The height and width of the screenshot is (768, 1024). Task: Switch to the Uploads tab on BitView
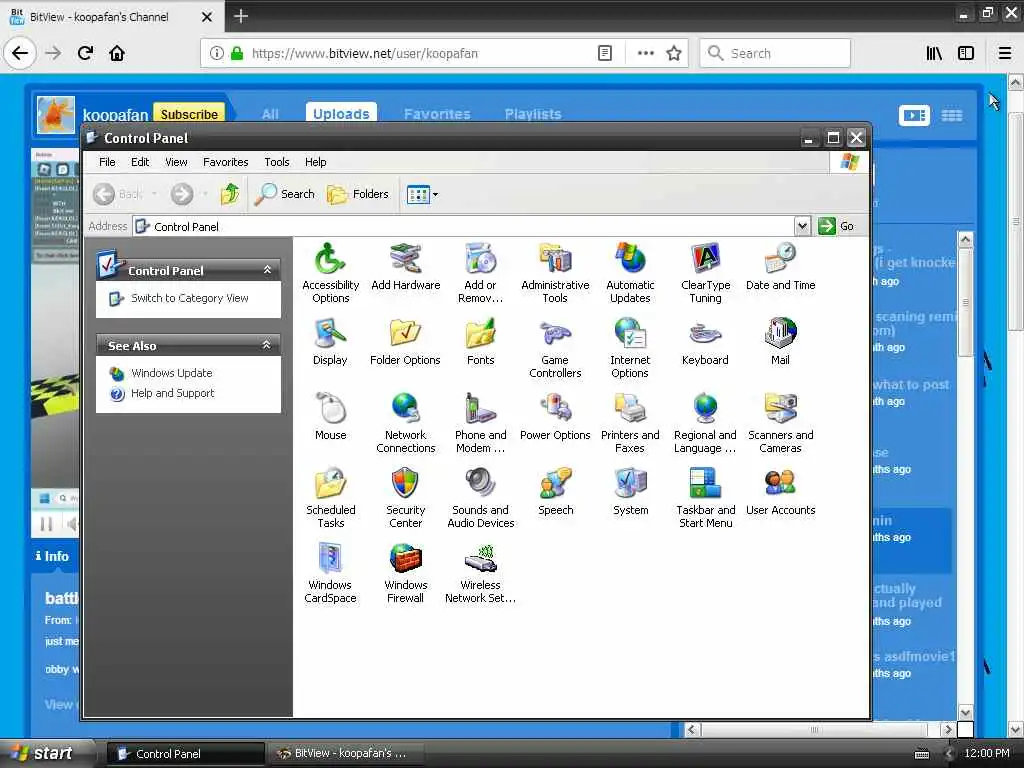pos(341,113)
